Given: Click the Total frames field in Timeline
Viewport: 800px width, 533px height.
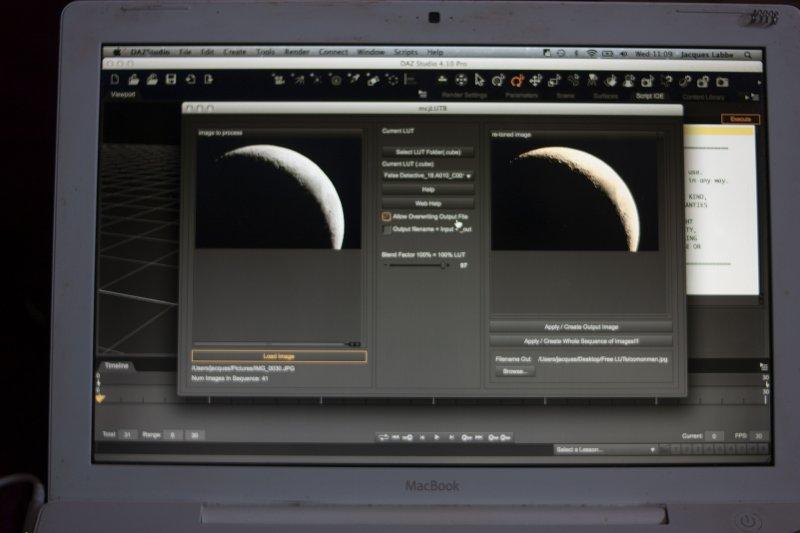Looking at the screenshot, I should [127, 435].
